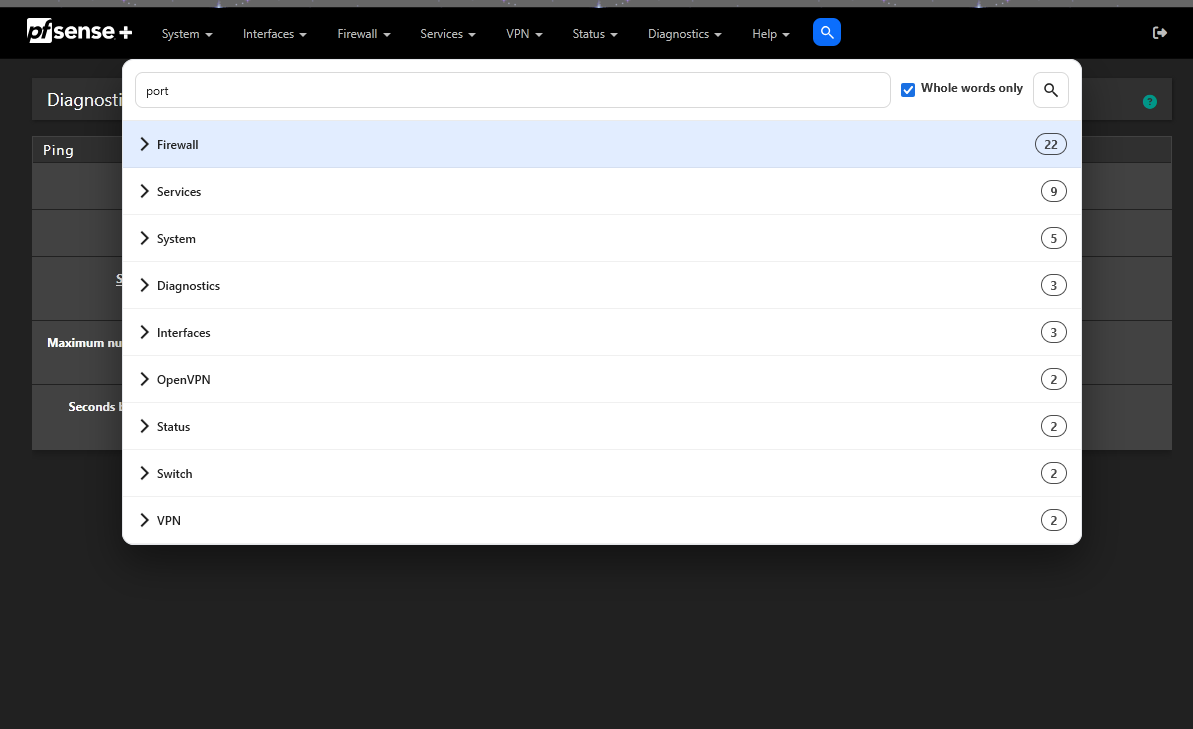Click the green help question mark icon
This screenshot has width=1193, height=729.
pos(1149,102)
